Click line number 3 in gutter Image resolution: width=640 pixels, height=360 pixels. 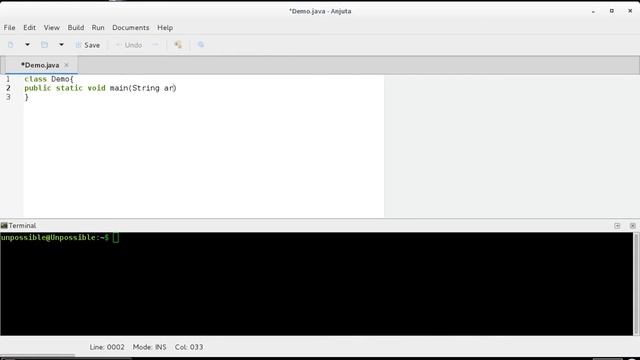tap(8, 97)
